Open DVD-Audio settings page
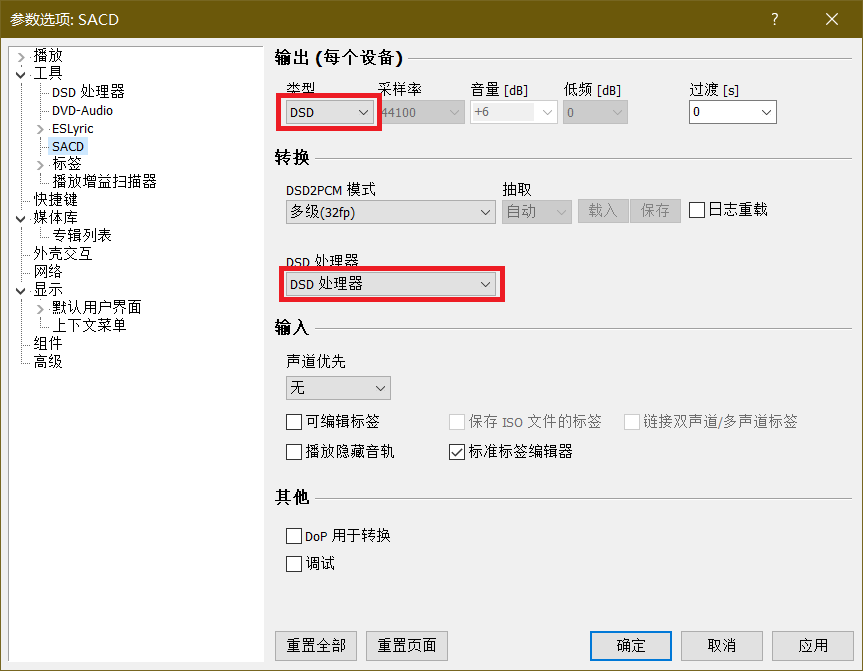 point(82,110)
